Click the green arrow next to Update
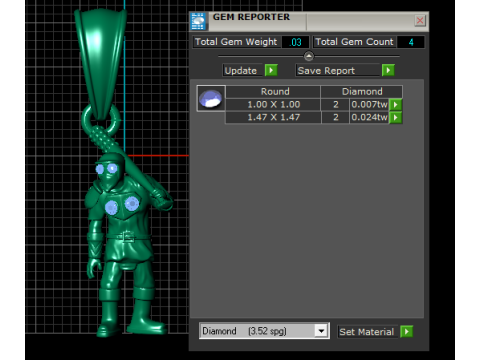Viewport: 480px width, 360px height. [x=271, y=70]
